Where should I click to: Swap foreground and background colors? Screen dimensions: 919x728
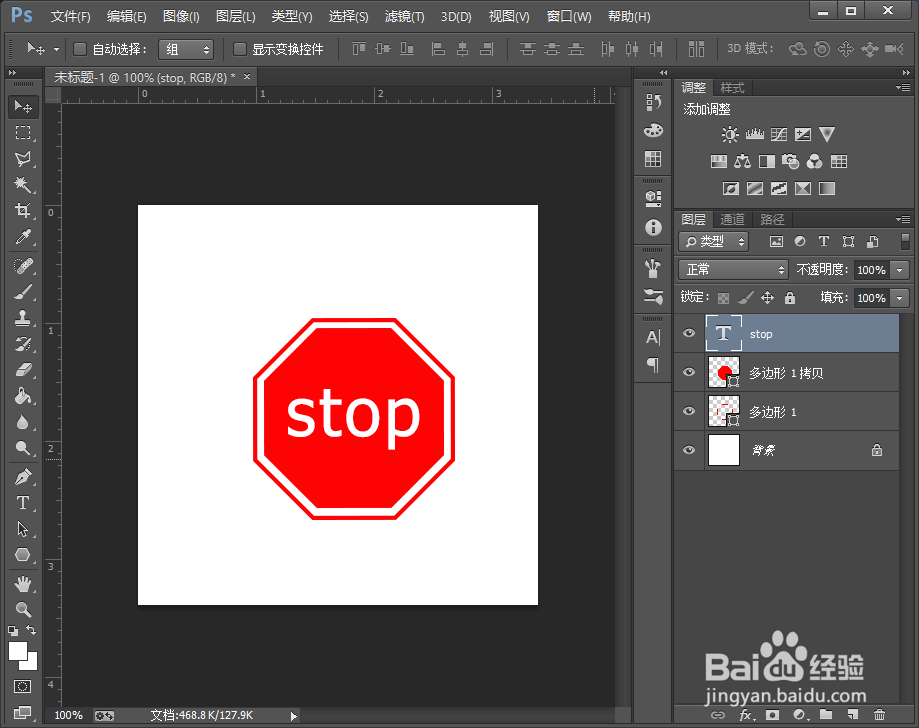[x=31, y=630]
